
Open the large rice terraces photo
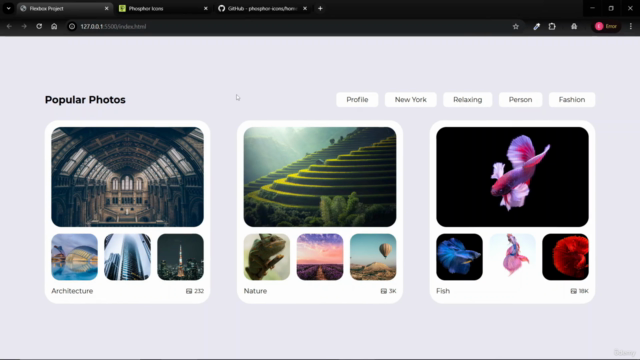point(320,177)
